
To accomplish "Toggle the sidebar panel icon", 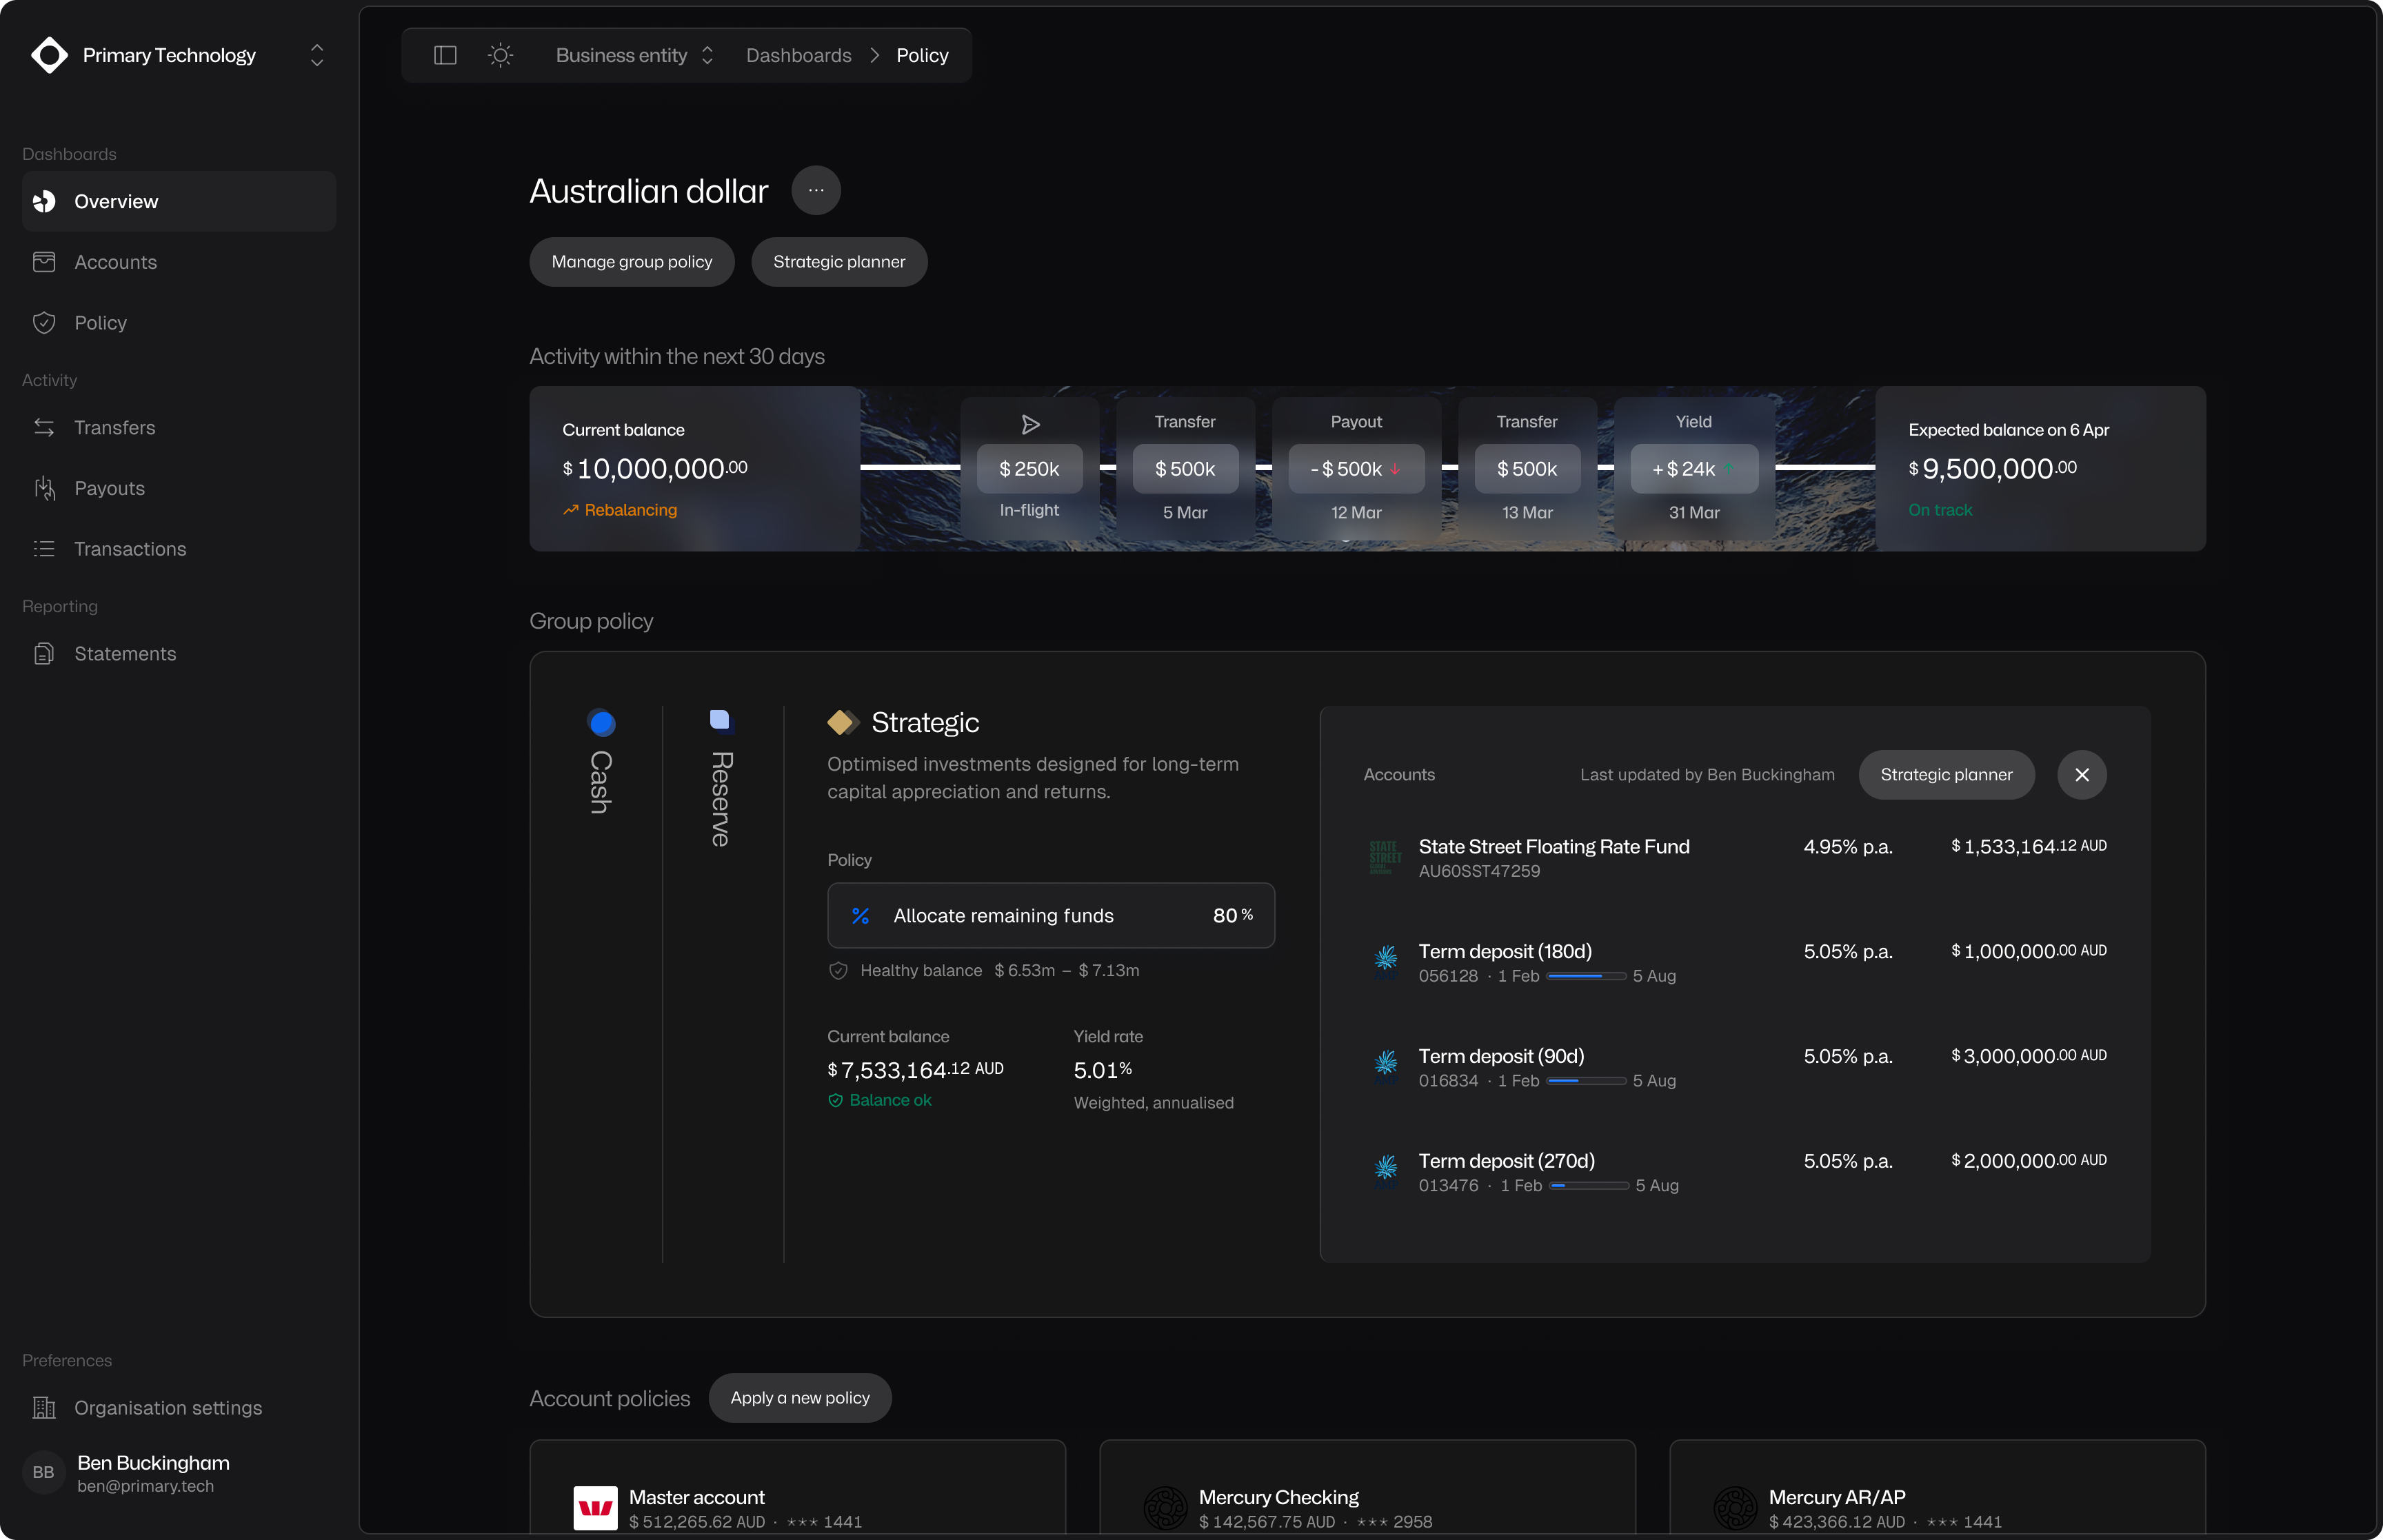I will point(445,55).
